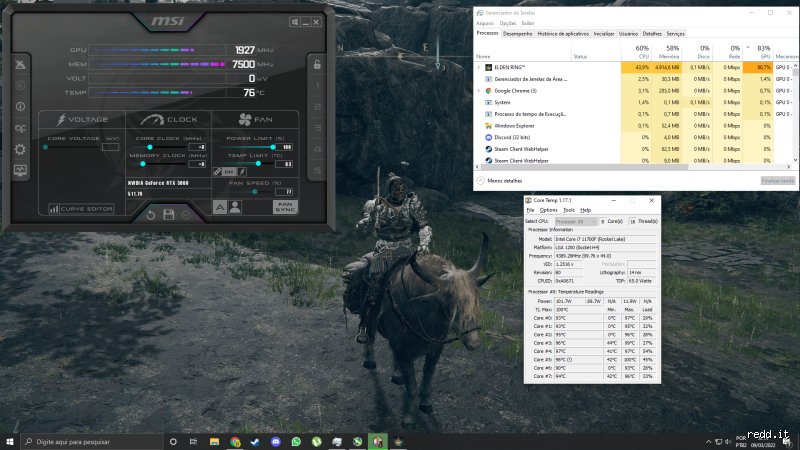Expand the Google Chrome process group
Viewport: 800px width, 450px height.
coord(479,91)
